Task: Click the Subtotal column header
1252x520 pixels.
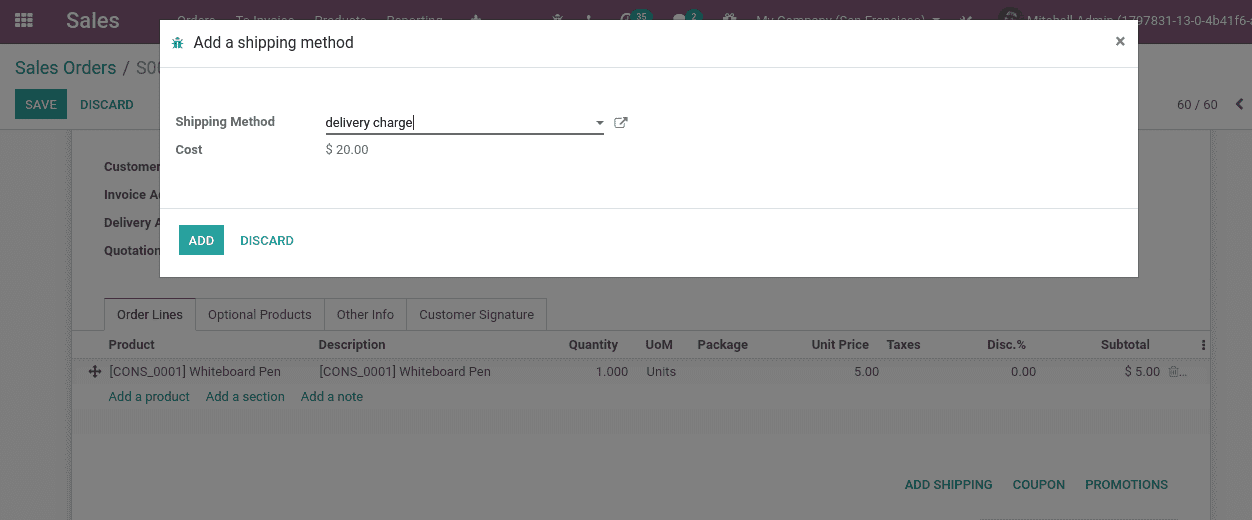Action: 1125,345
